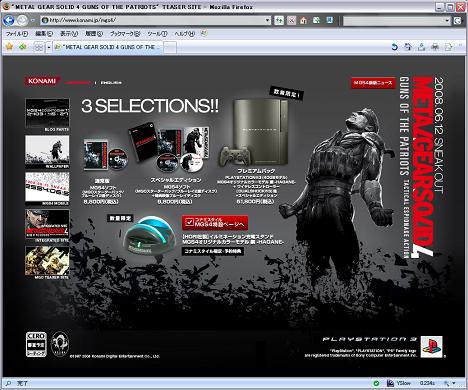This screenshot has height=390, width=468.
Task: Click the 完了 status text
Action: coord(22,383)
